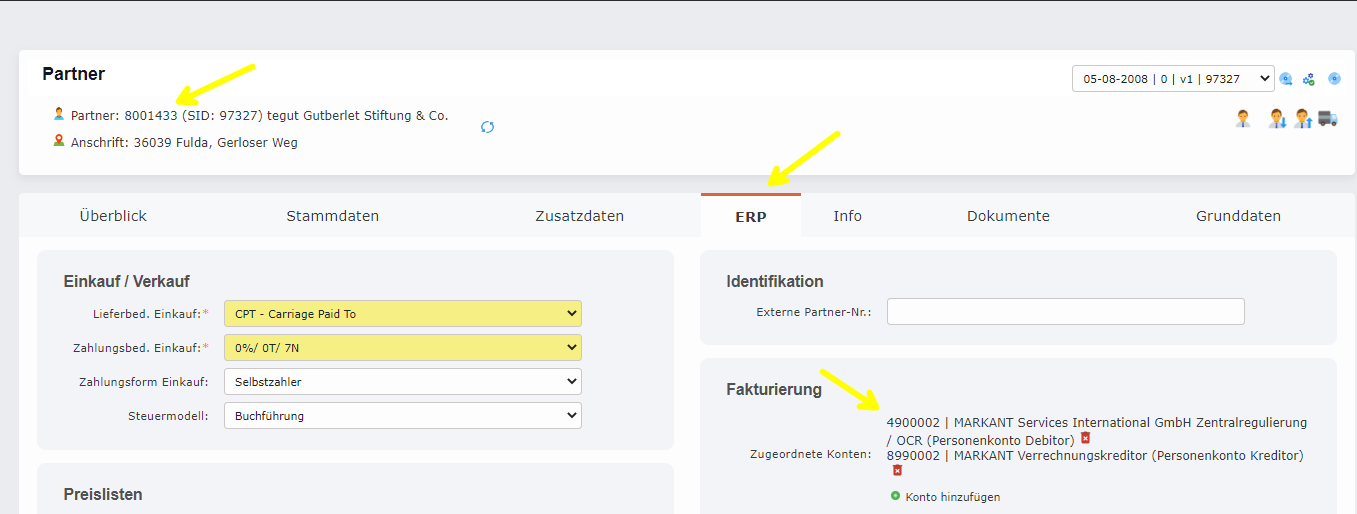This screenshot has height=514, width=1357.
Task: Focus the Externe Partner-Nr. input field
Action: pos(1065,312)
